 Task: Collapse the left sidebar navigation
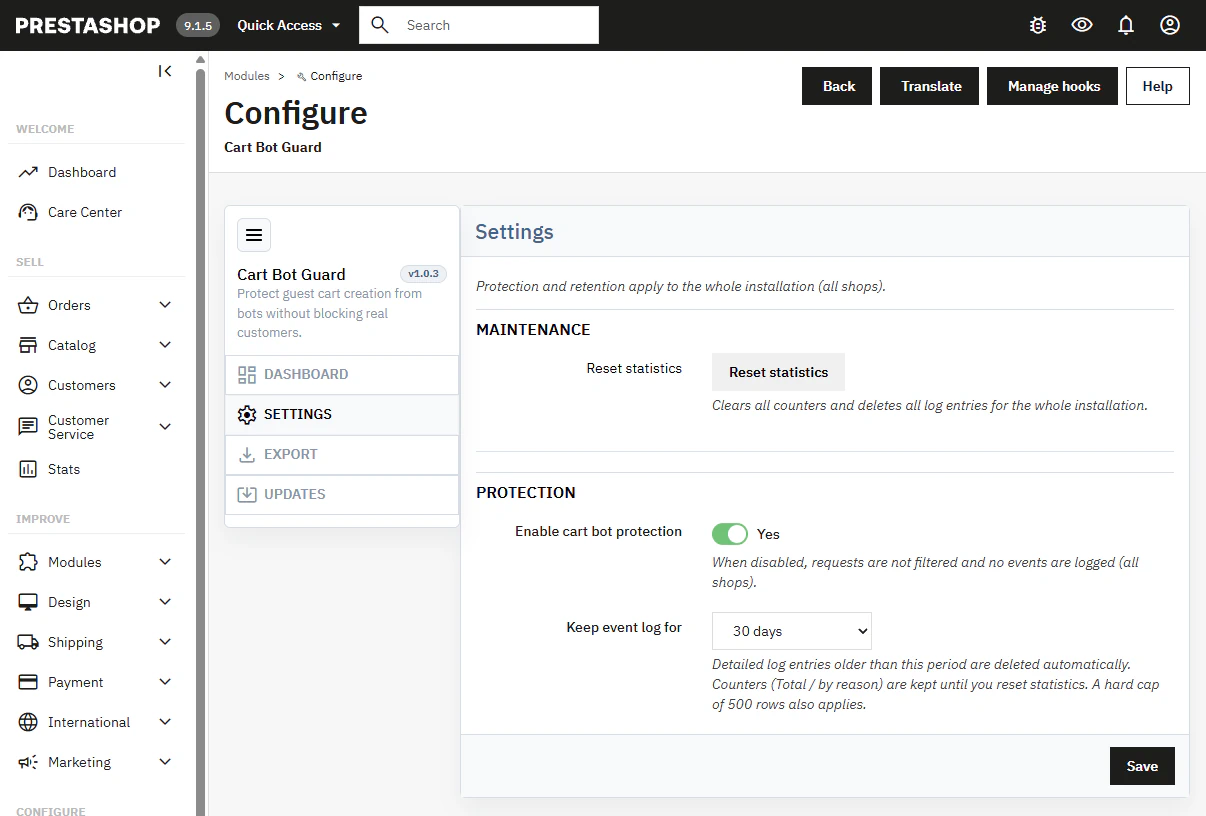tap(165, 71)
